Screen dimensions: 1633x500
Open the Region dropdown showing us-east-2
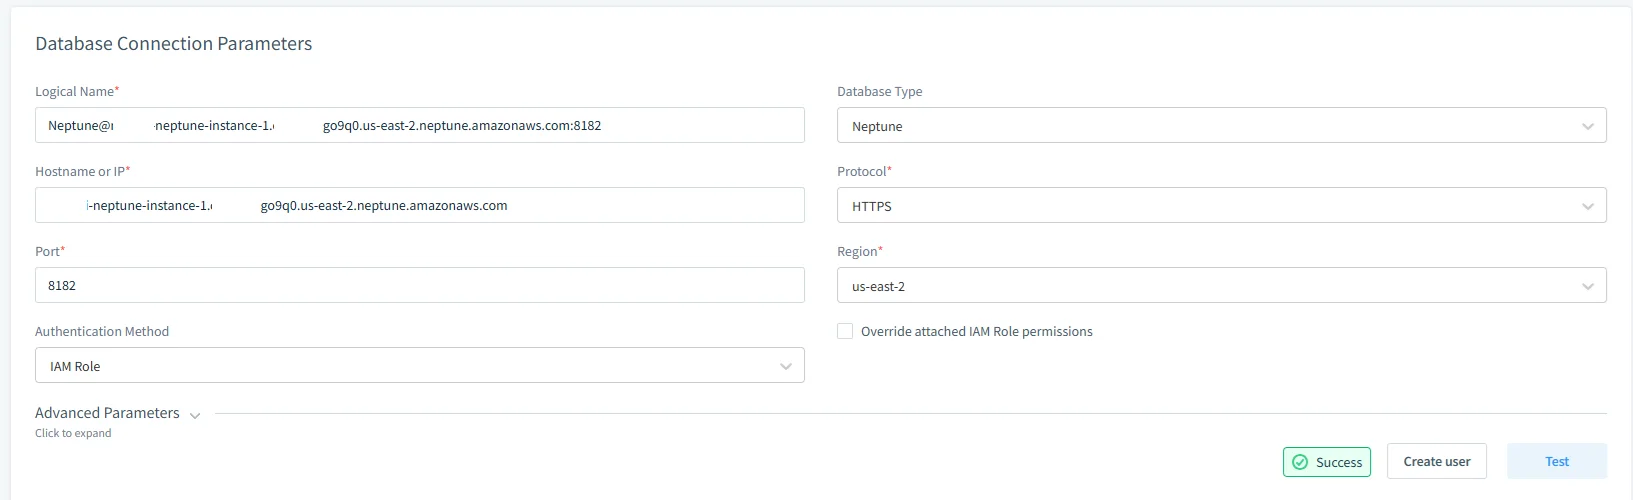coord(1222,286)
